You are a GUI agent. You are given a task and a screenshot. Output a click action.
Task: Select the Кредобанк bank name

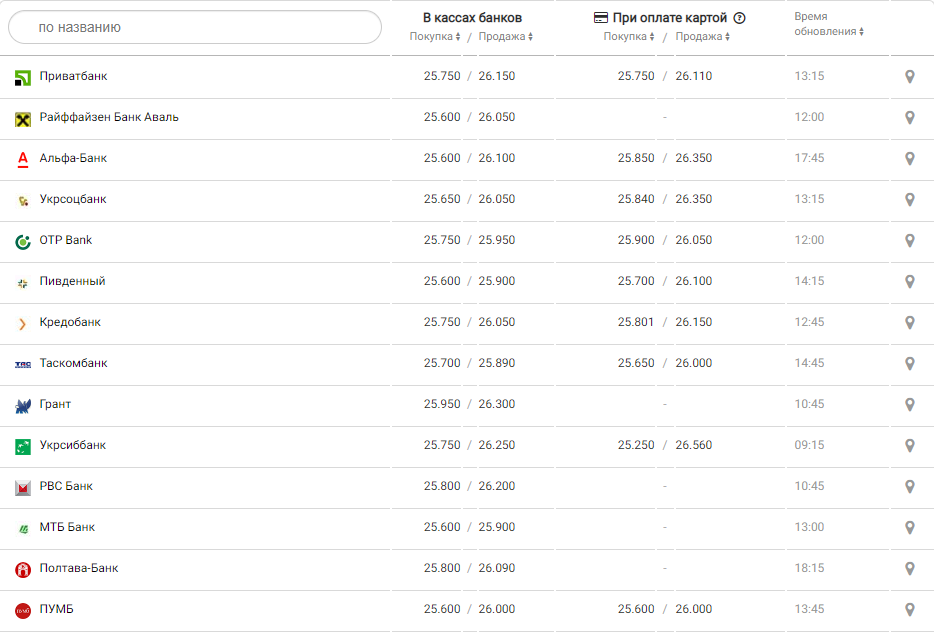tap(70, 322)
